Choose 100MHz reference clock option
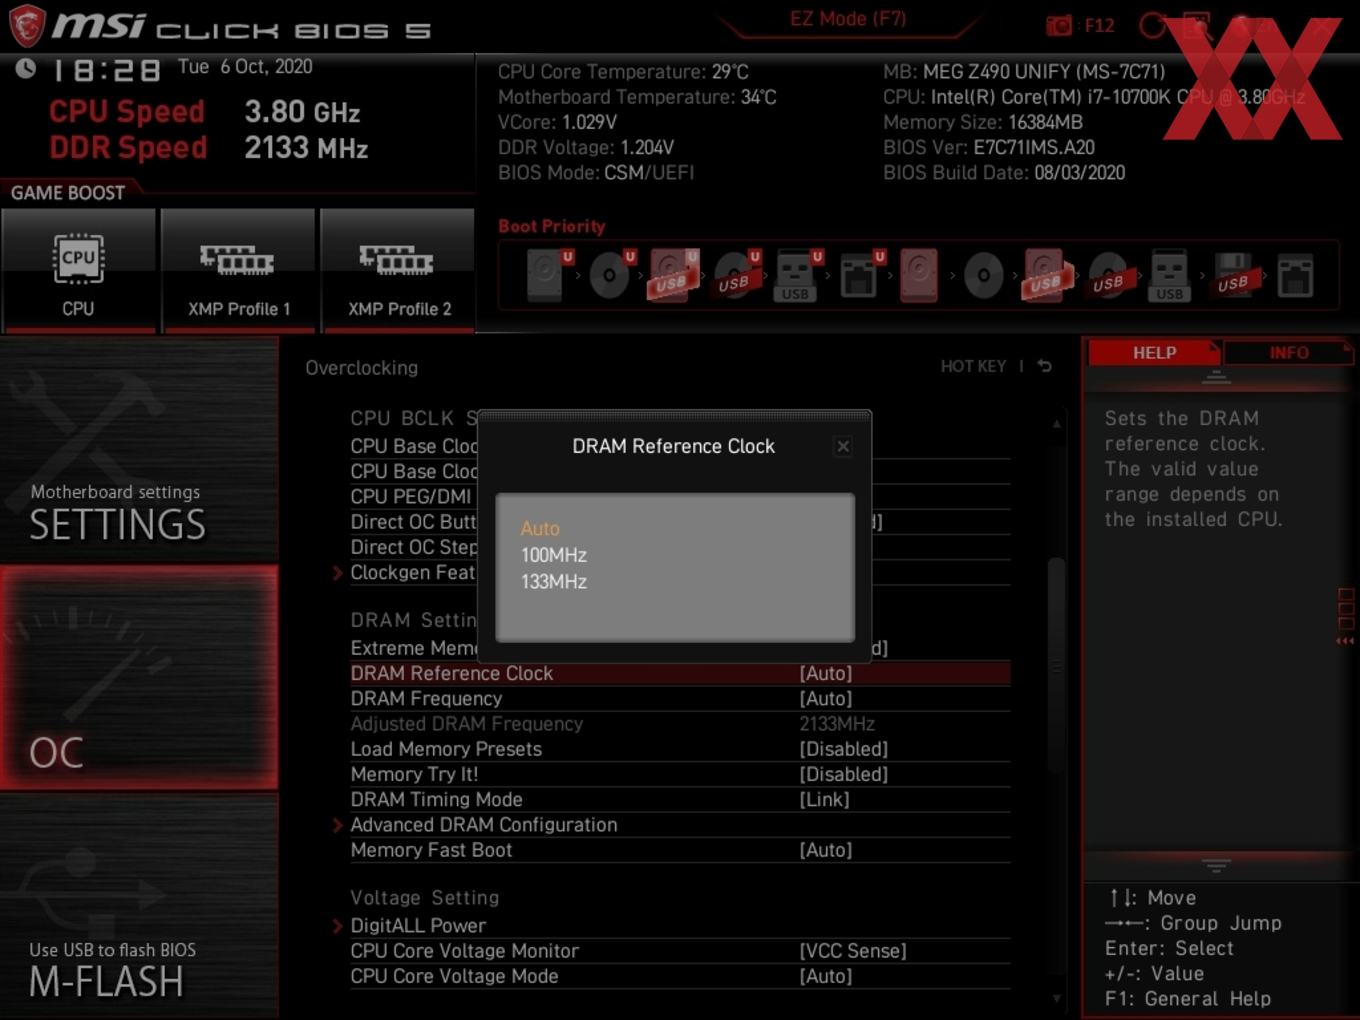The image size is (1360, 1020). (554, 555)
